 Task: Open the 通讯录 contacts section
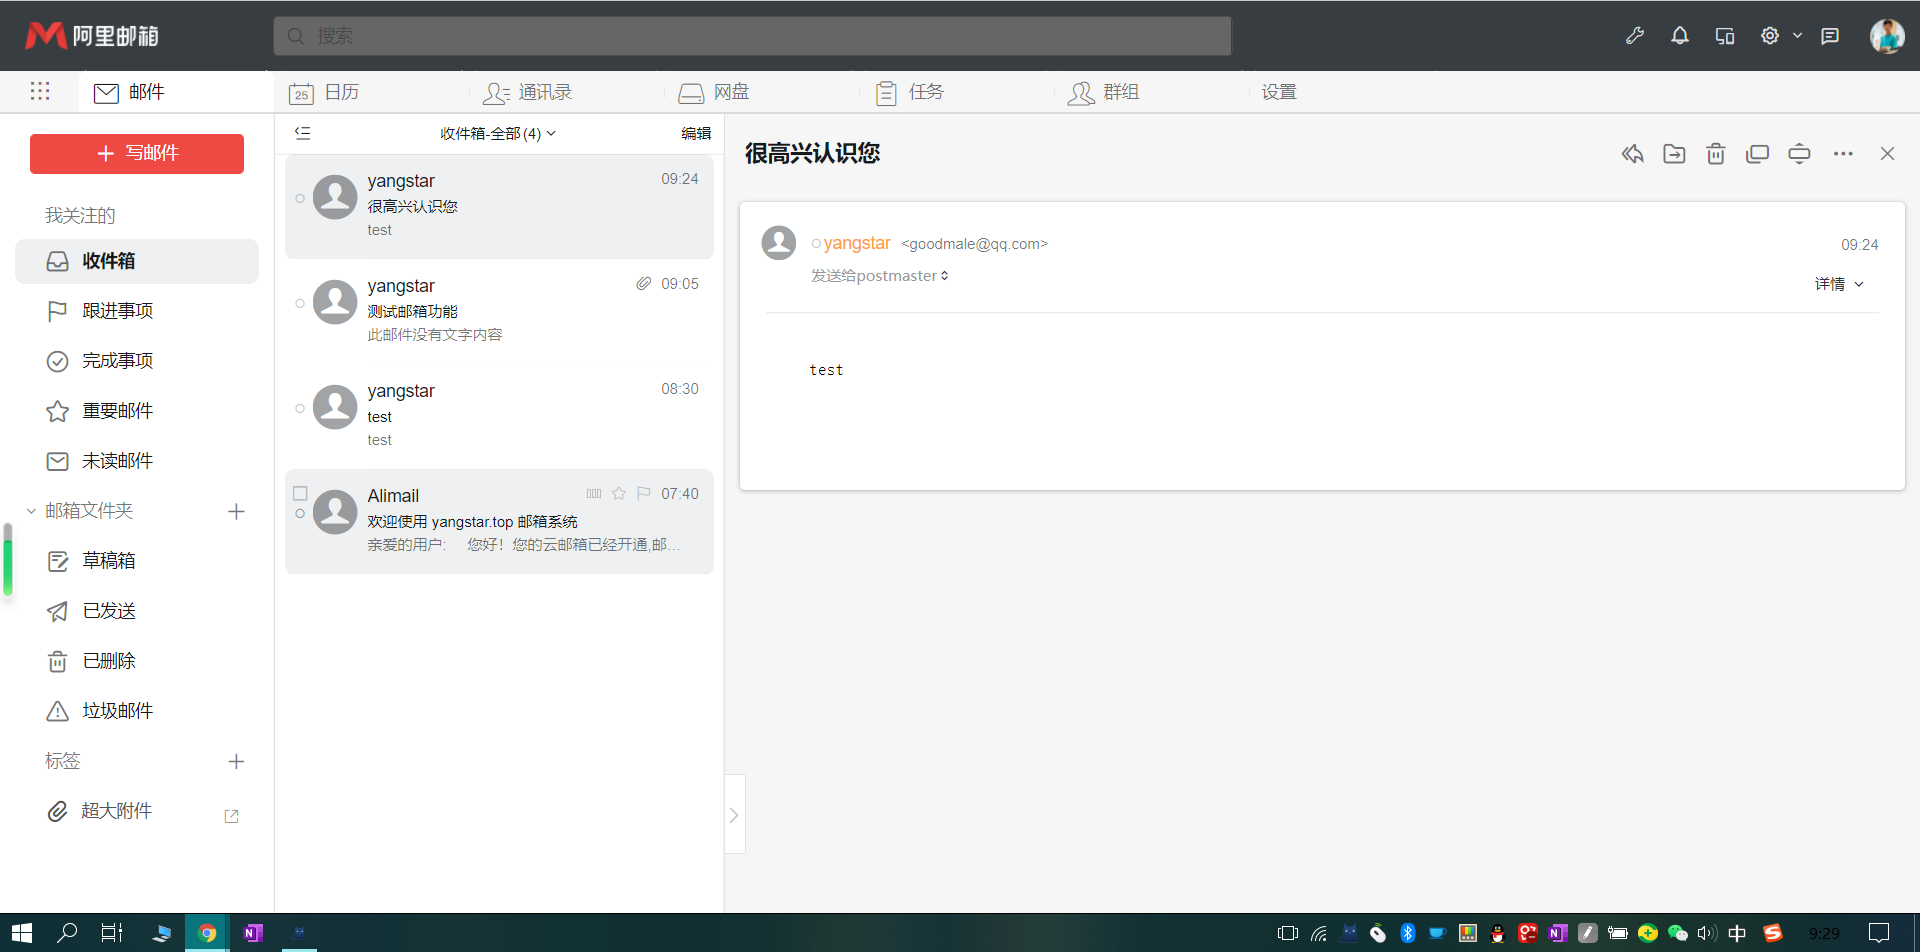pos(541,91)
